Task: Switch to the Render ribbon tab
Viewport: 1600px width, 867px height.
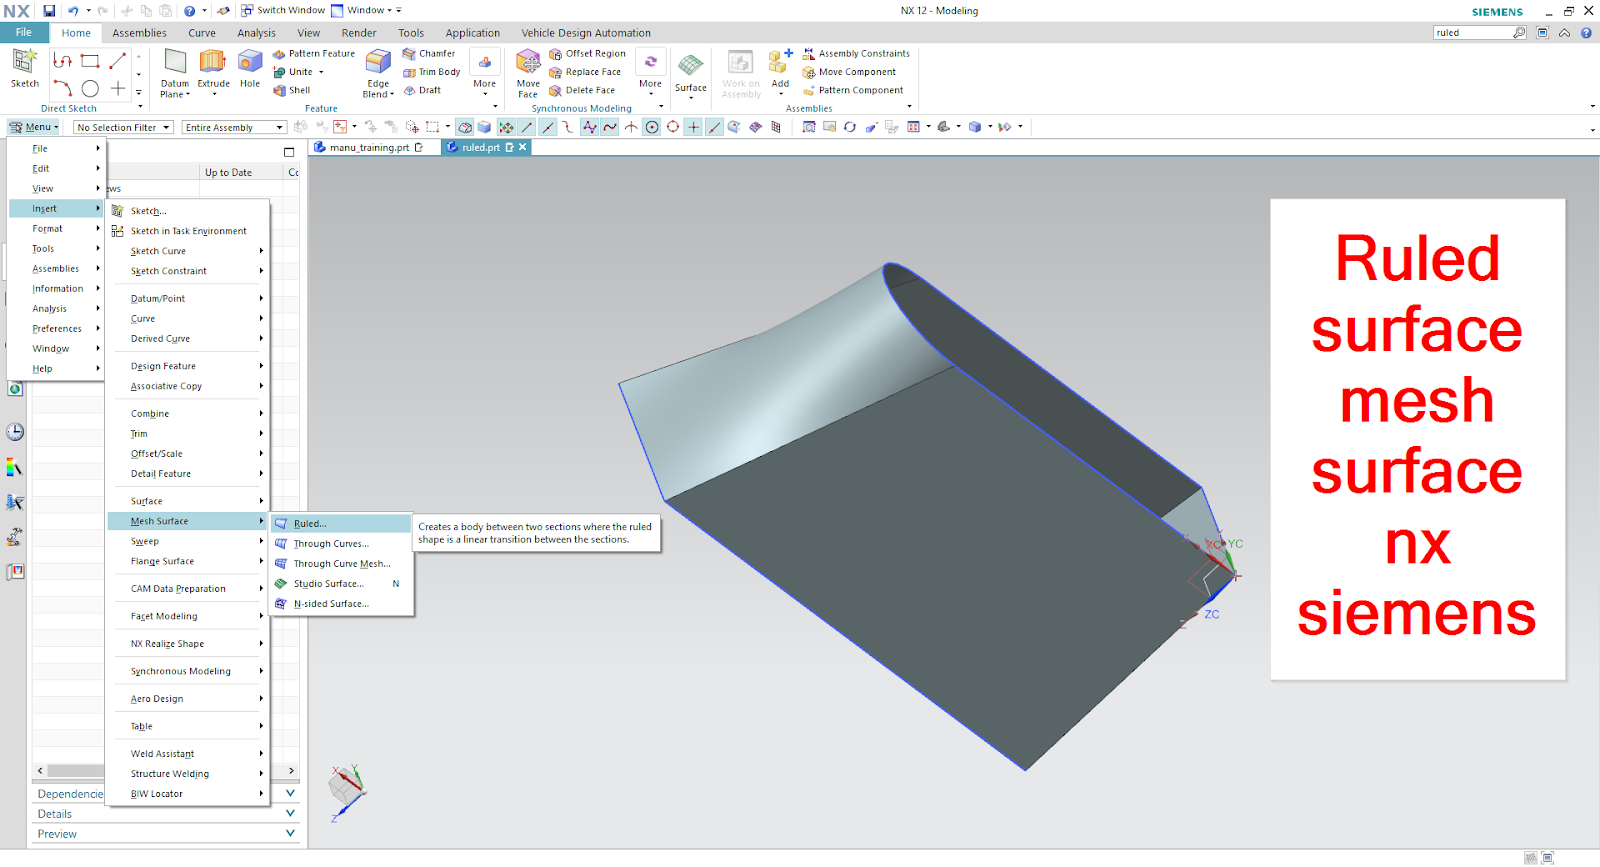Action: tap(359, 33)
